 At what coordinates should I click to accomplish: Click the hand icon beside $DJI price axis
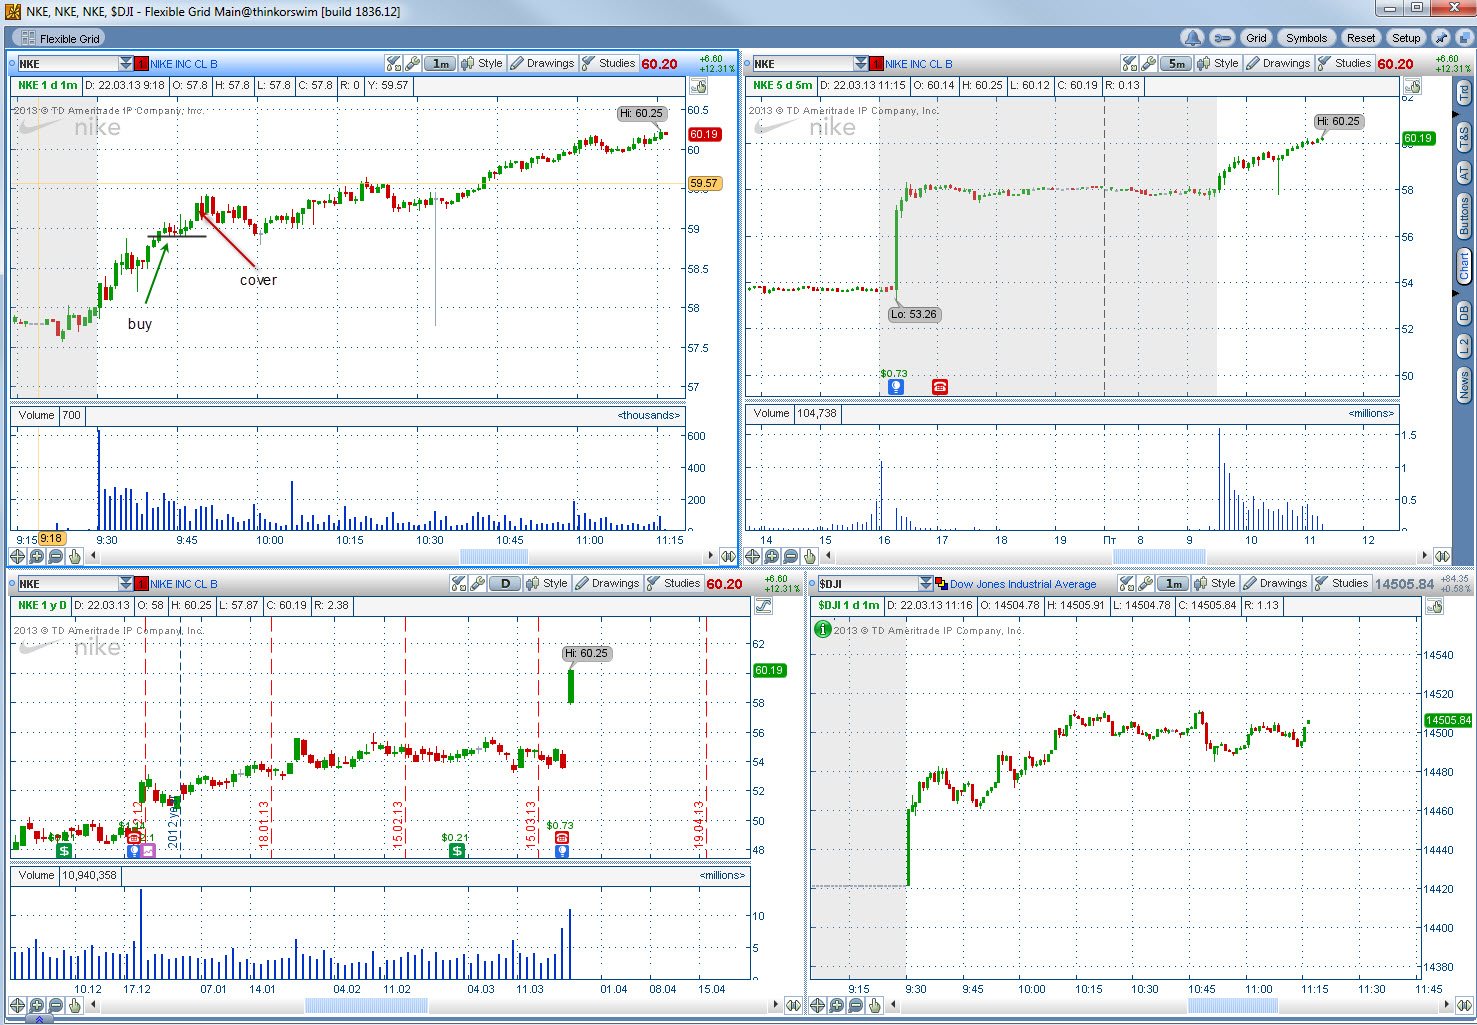click(1433, 605)
